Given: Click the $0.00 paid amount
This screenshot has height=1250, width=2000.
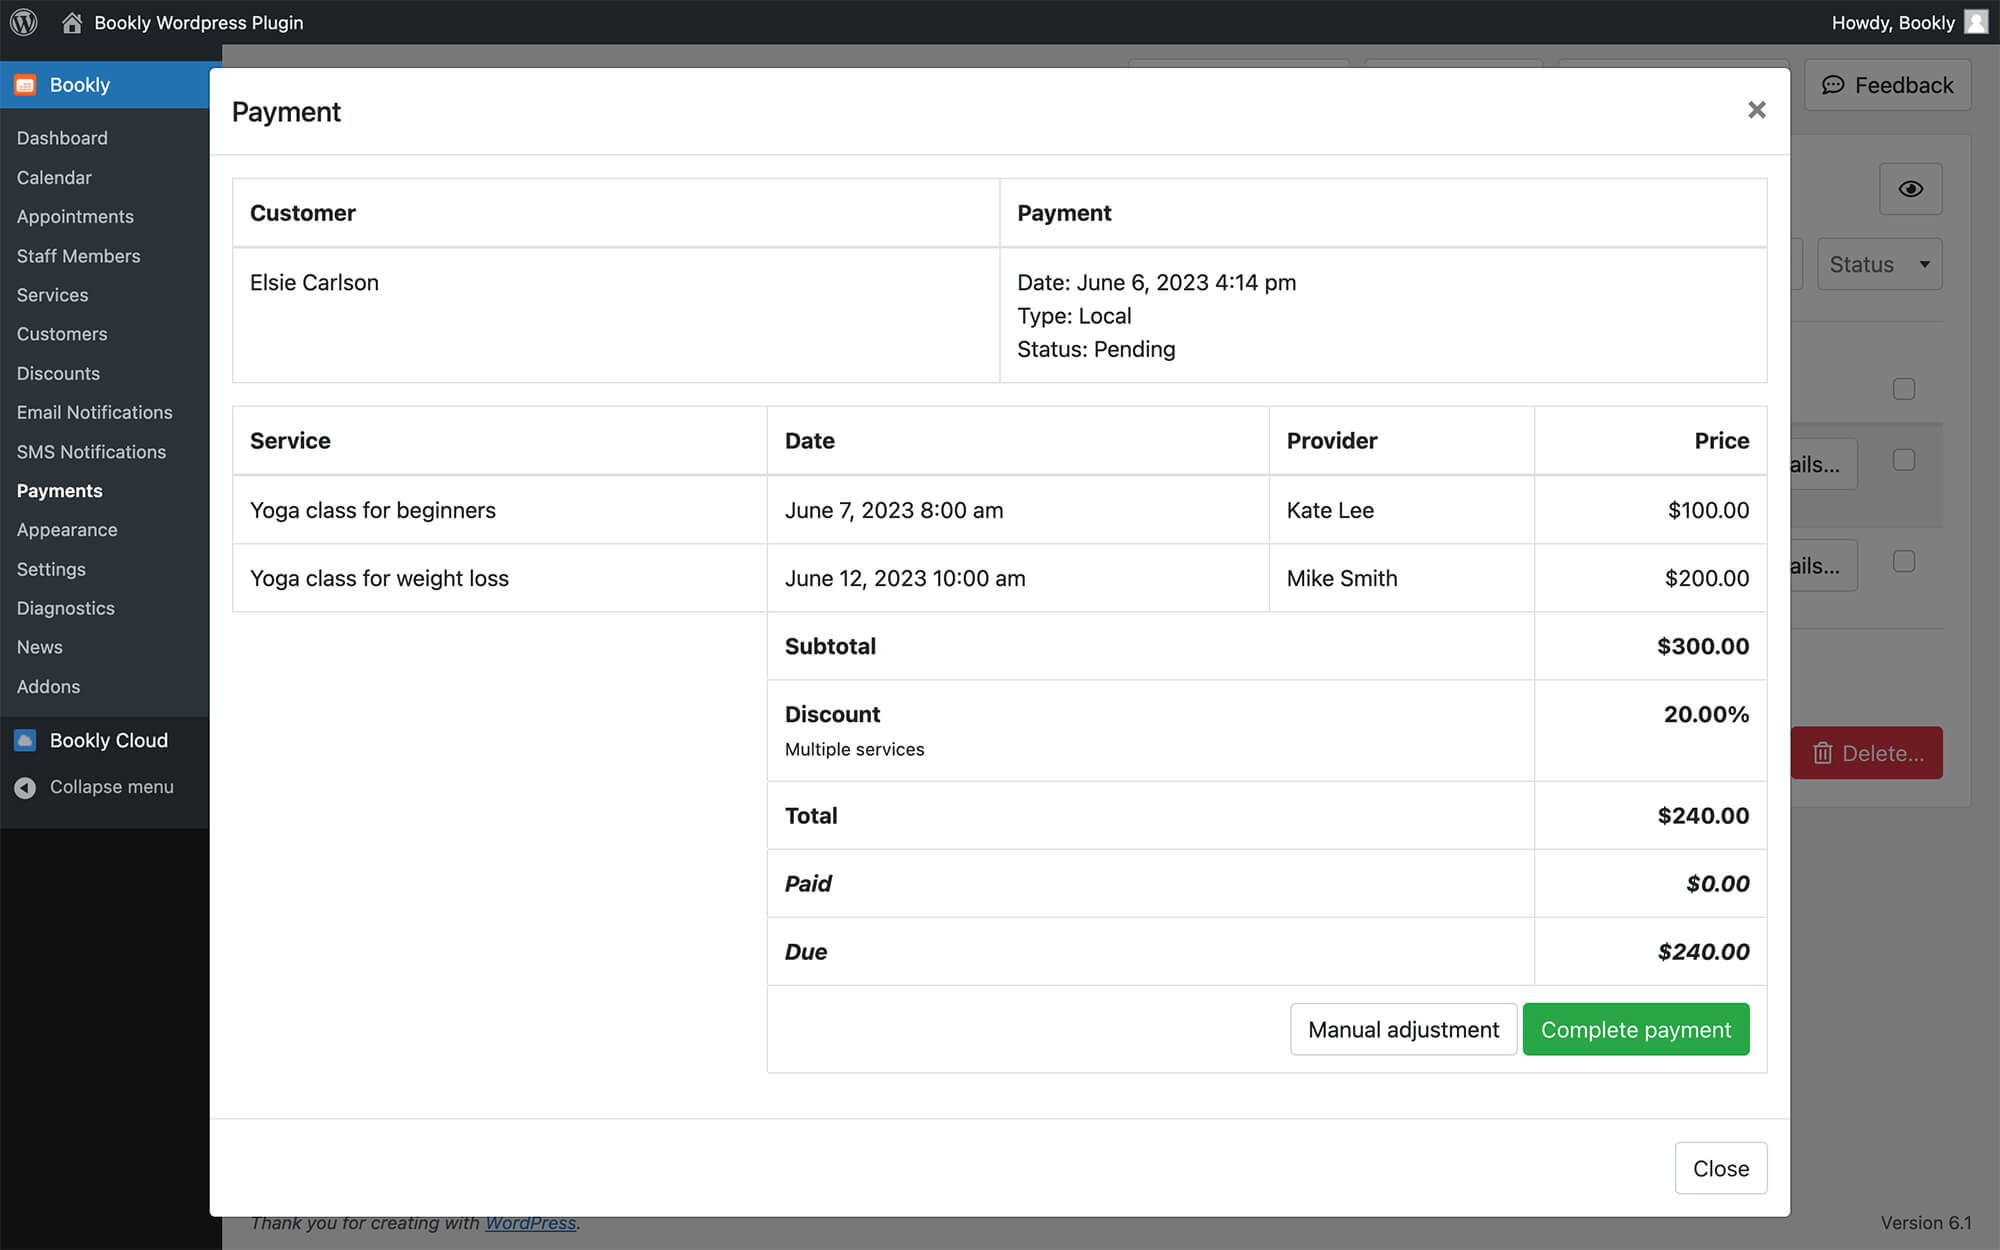Looking at the screenshot, I should pyautogui.click(x=1718, y=884).
